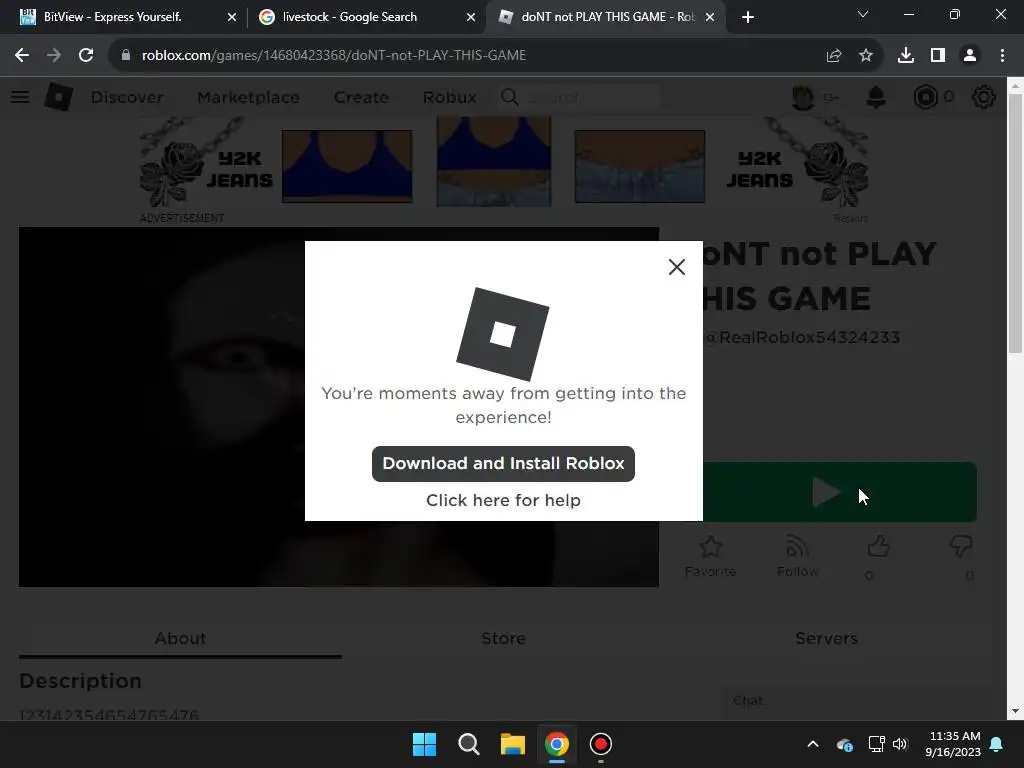Click Chrome icon in taskbar
The height and width of the screenshot is (768, 1024).
click(557, 744)
